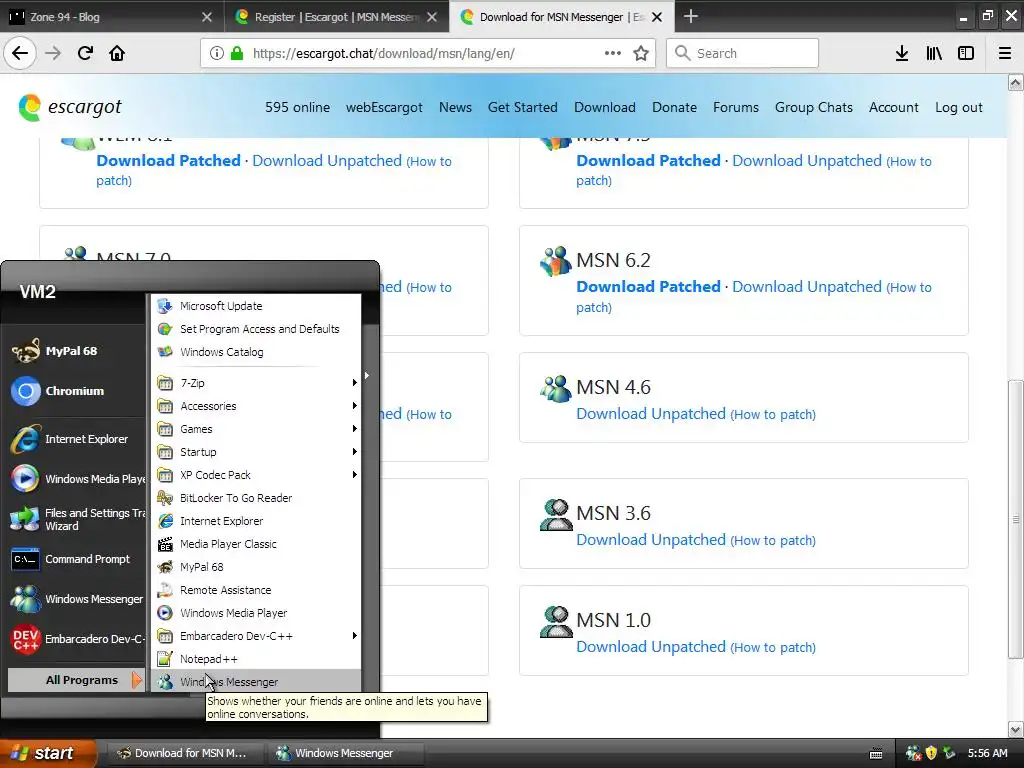Launch MyPal 68 from pinned Start menu
This screenshot has width=1024, height=768.
pyautogui.click(x=72, y=351)
